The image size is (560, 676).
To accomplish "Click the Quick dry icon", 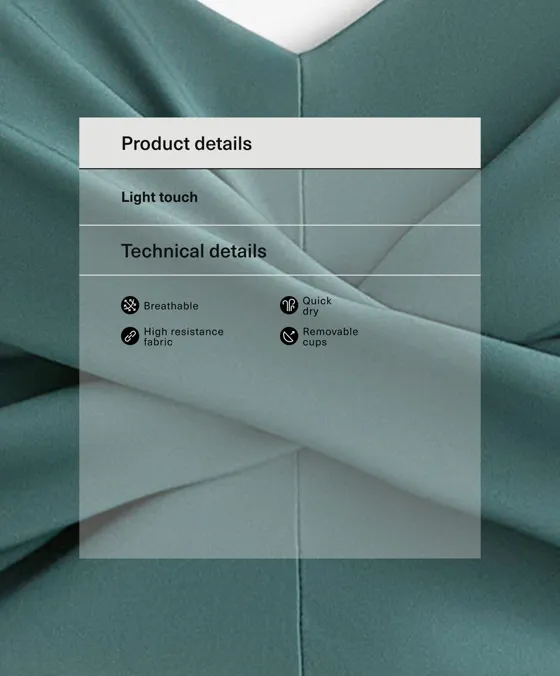I will coord(289,305).
